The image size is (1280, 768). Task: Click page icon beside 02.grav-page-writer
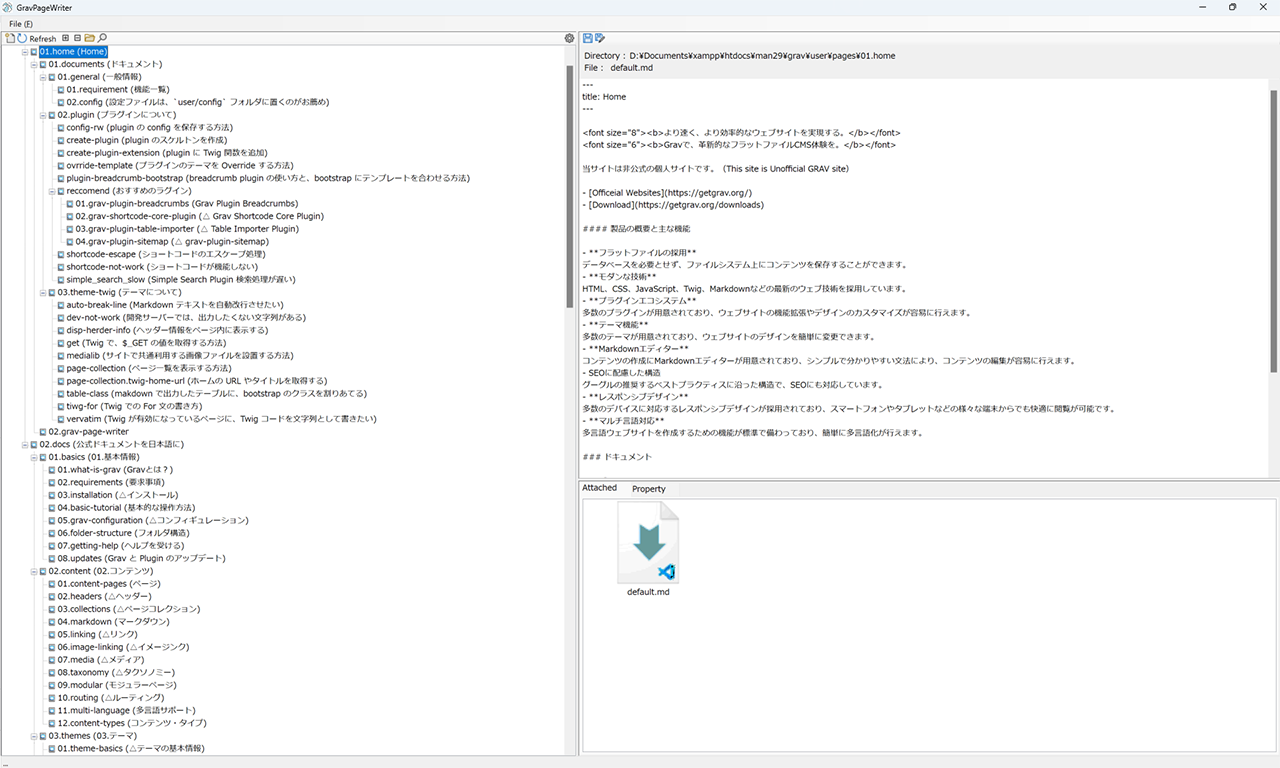(x=43, y=431)
